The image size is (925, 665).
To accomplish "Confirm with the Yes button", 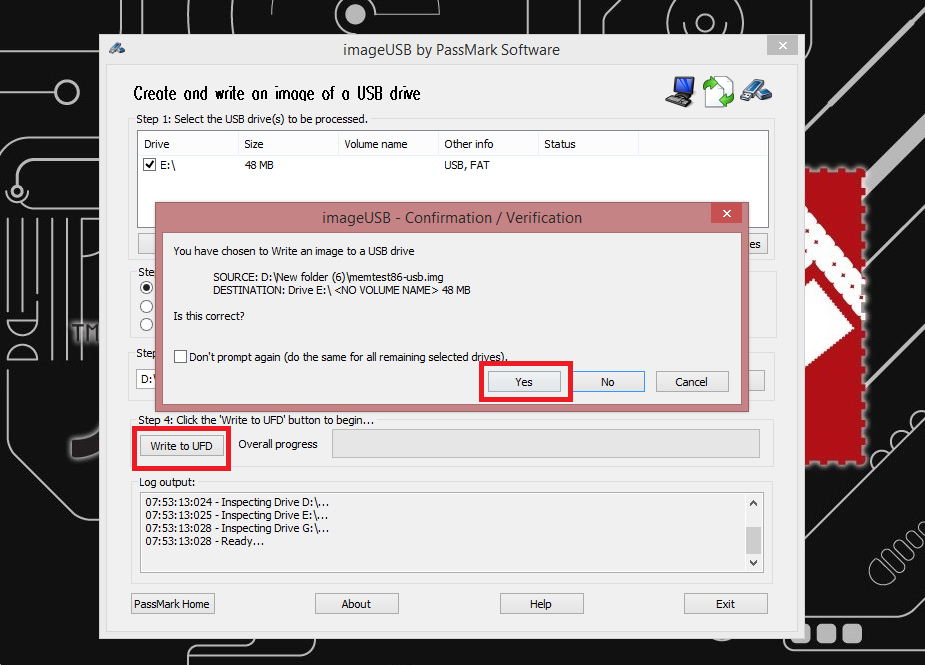I will pos(524,382).
